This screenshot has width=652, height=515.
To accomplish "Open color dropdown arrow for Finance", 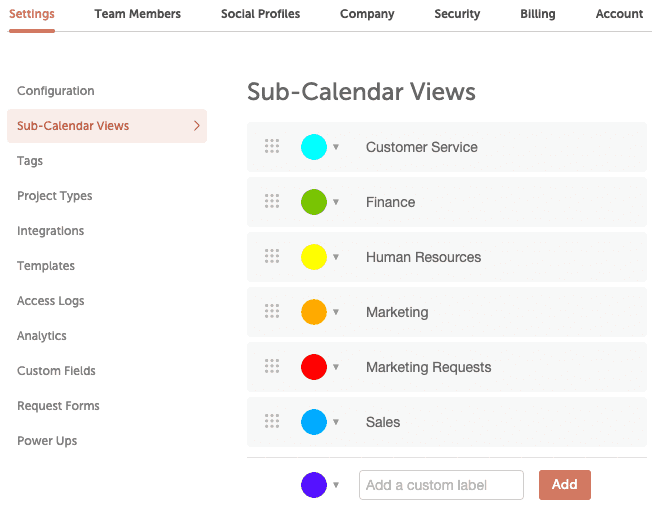I will pos(336,202).
